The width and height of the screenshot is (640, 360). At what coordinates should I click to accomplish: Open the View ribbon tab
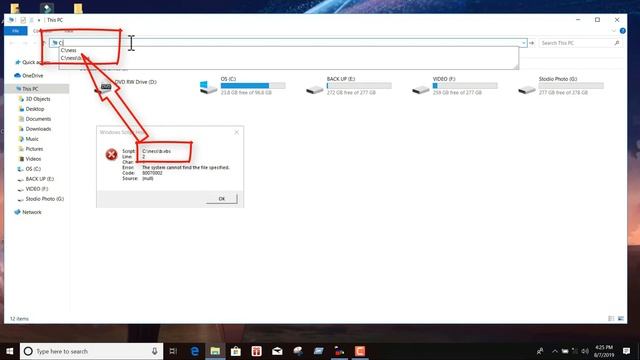(x=69, y=31)
